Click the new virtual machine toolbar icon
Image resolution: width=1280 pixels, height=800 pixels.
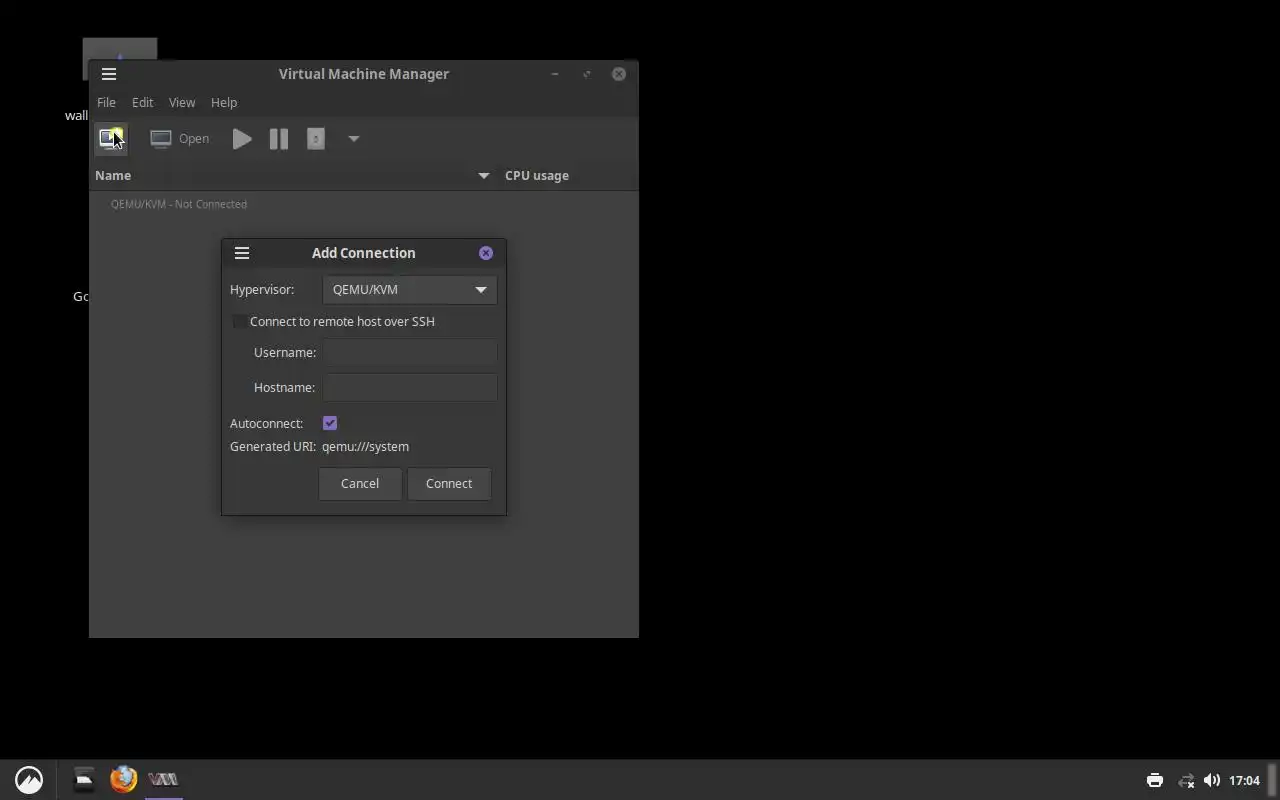click(111, 139)
